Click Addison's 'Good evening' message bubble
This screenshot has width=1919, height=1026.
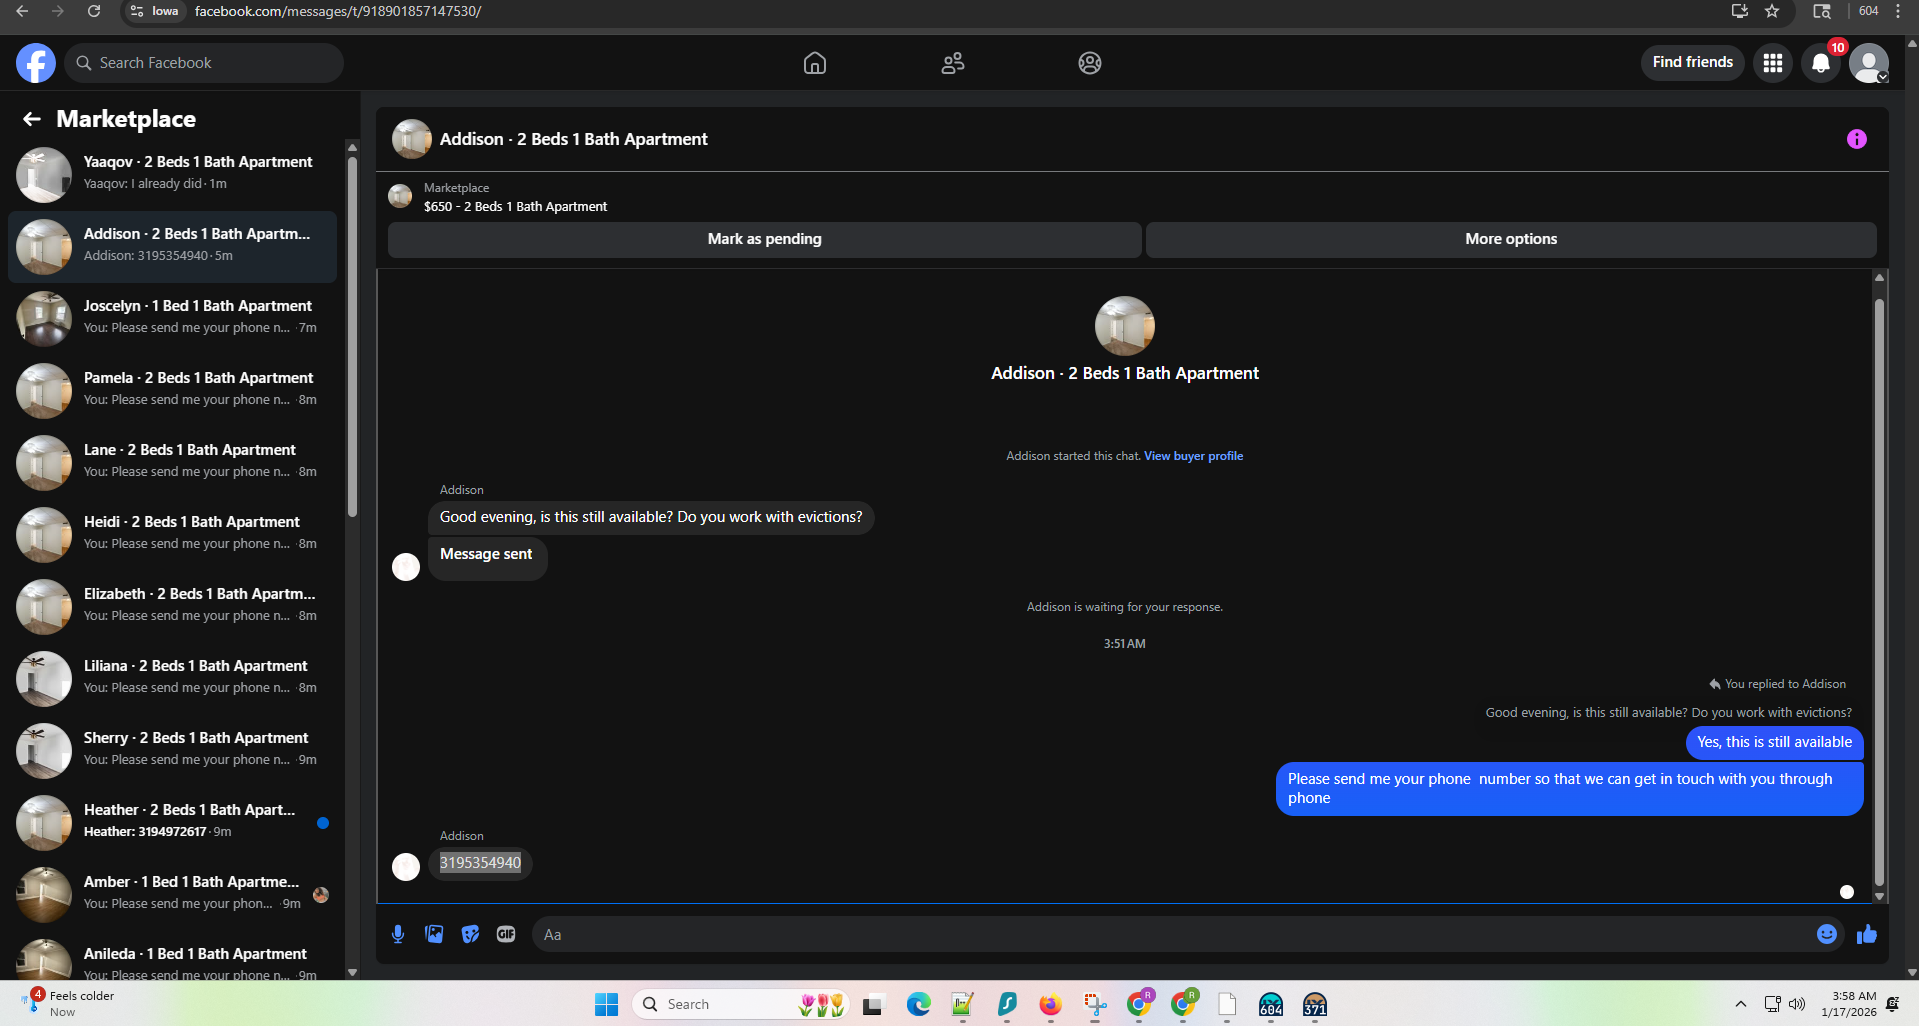651,517
